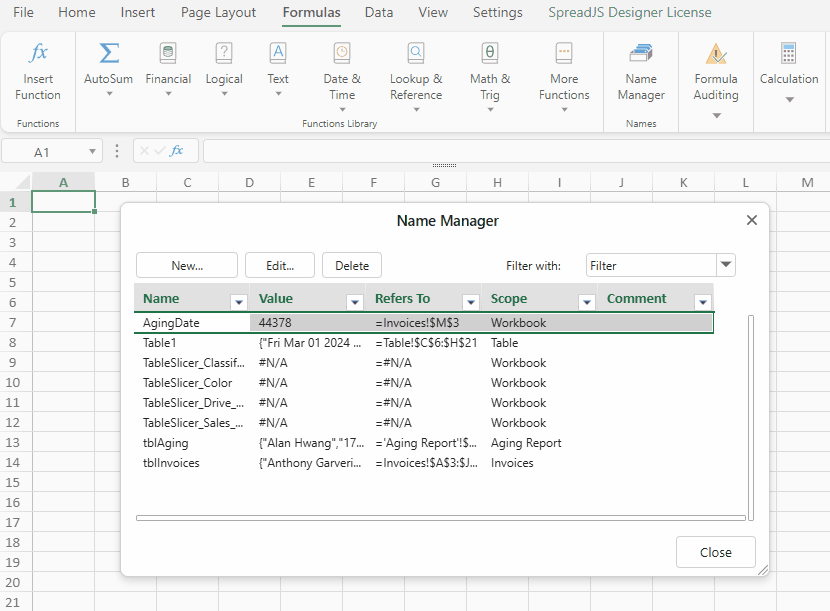The image size is (830, 611).
Task: Open the Financial functions library
Action: tap(168, 69)
